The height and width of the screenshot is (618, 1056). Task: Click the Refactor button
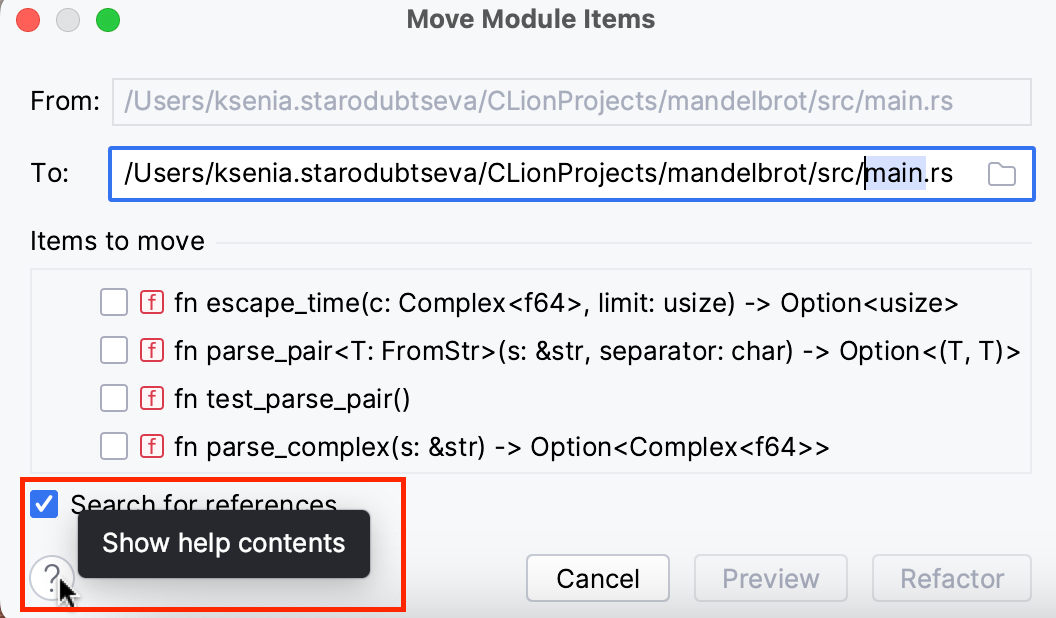[x=951, y=578]
